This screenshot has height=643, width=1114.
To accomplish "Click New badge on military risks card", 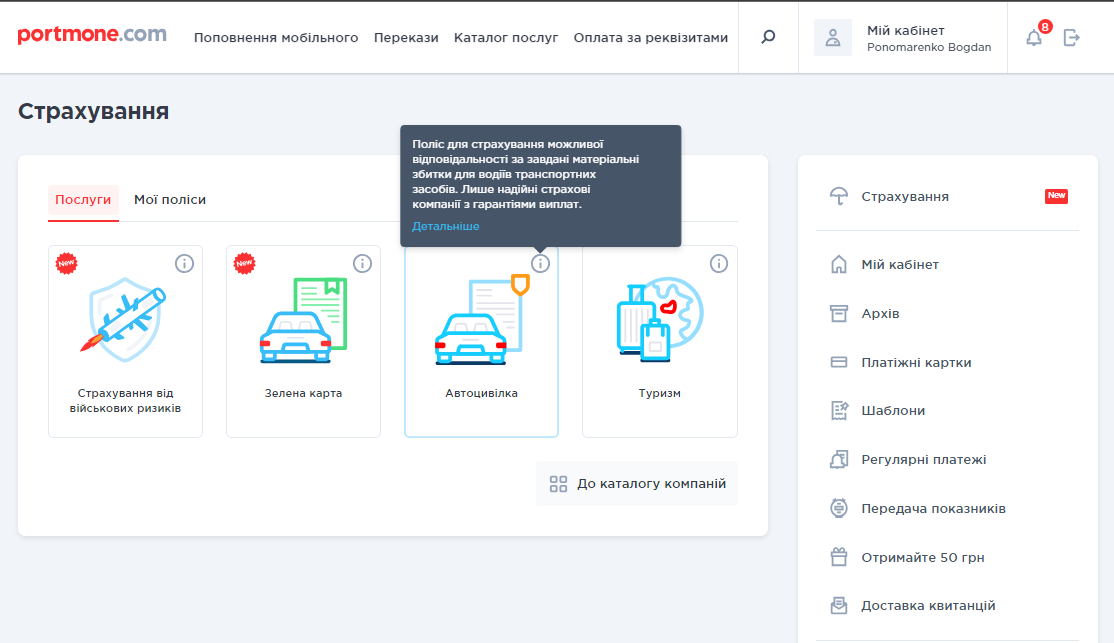I will (66, 264).
